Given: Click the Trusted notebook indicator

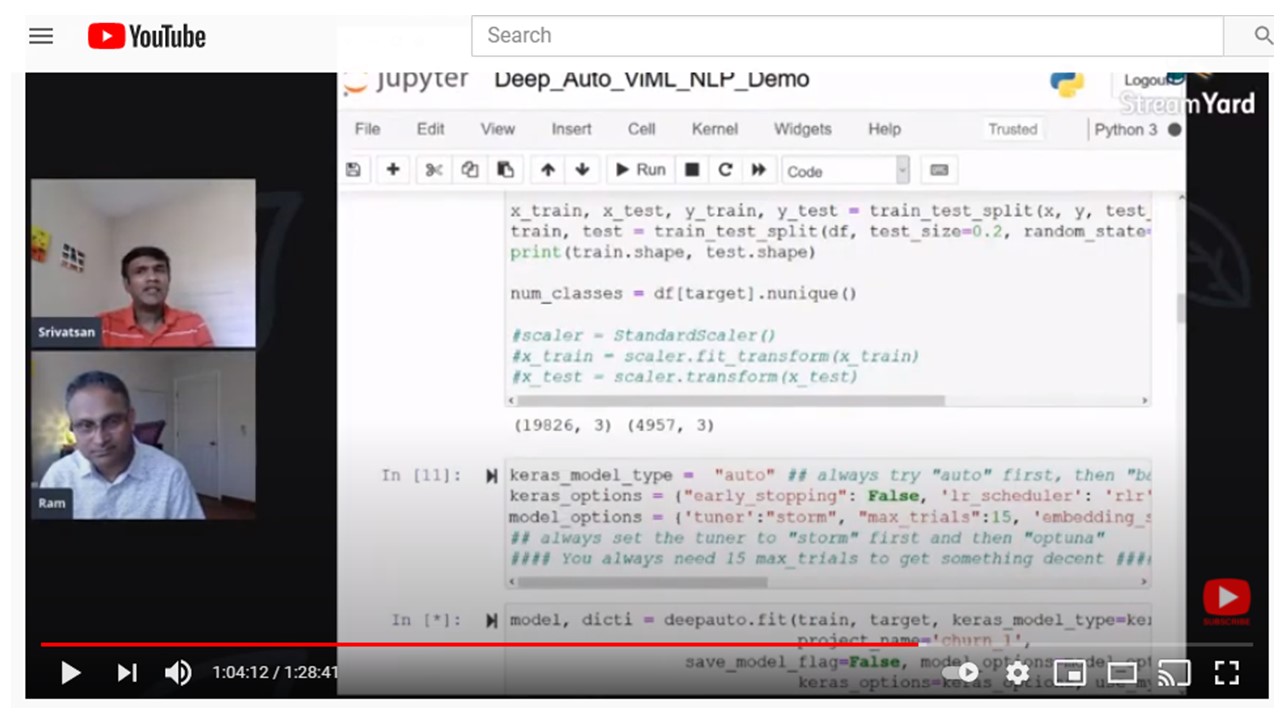Looking at the screenshot, I should click(x=1012, y=129).
